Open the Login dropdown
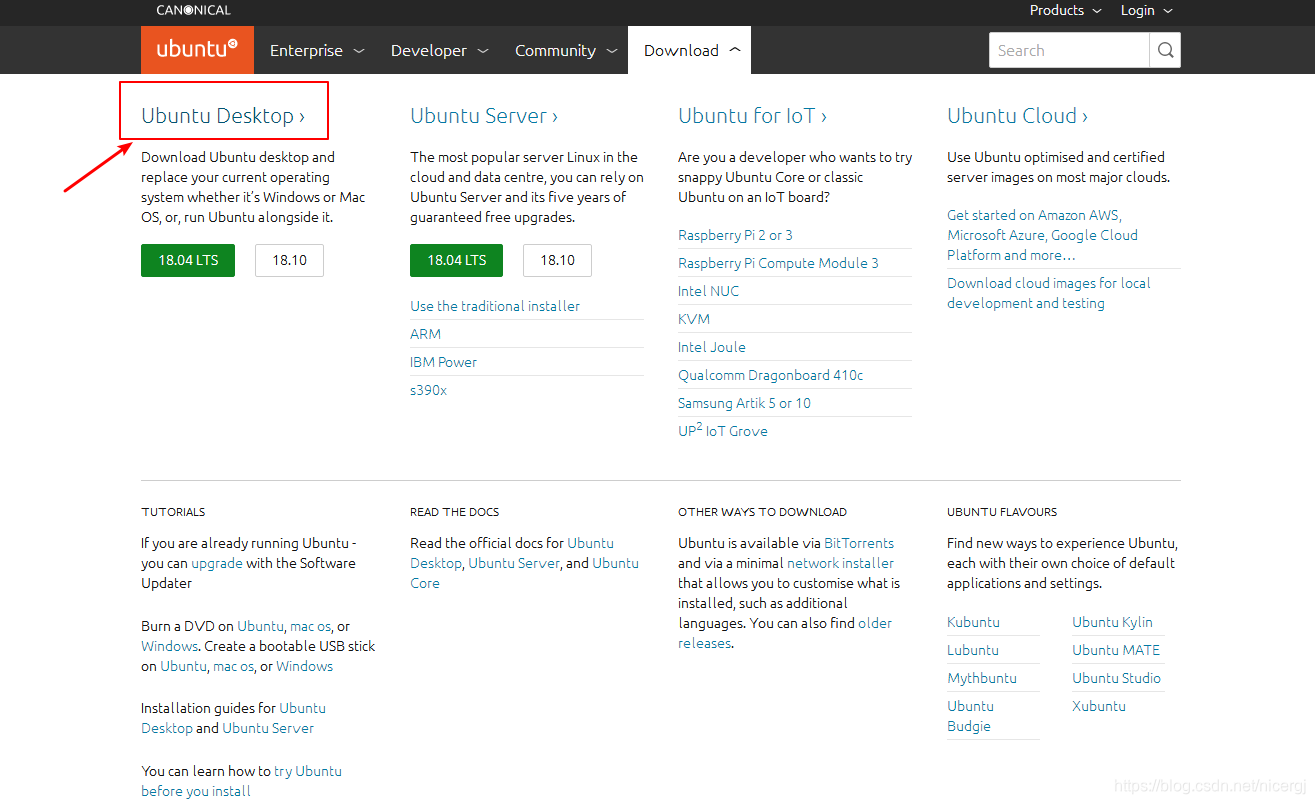The width and height of the screenshot is (1315, 804). click(x=1146, y=10)
